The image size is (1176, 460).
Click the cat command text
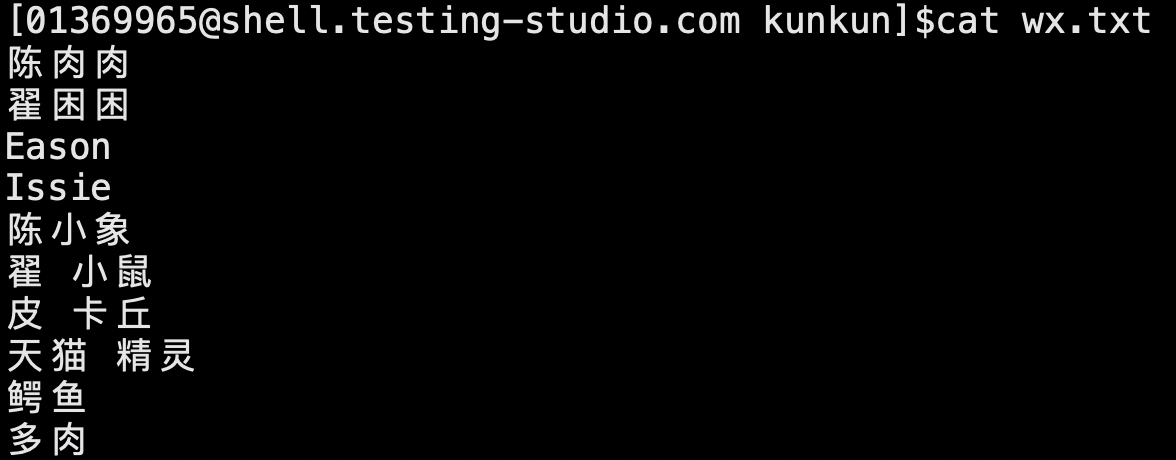(x=968, y=22)
